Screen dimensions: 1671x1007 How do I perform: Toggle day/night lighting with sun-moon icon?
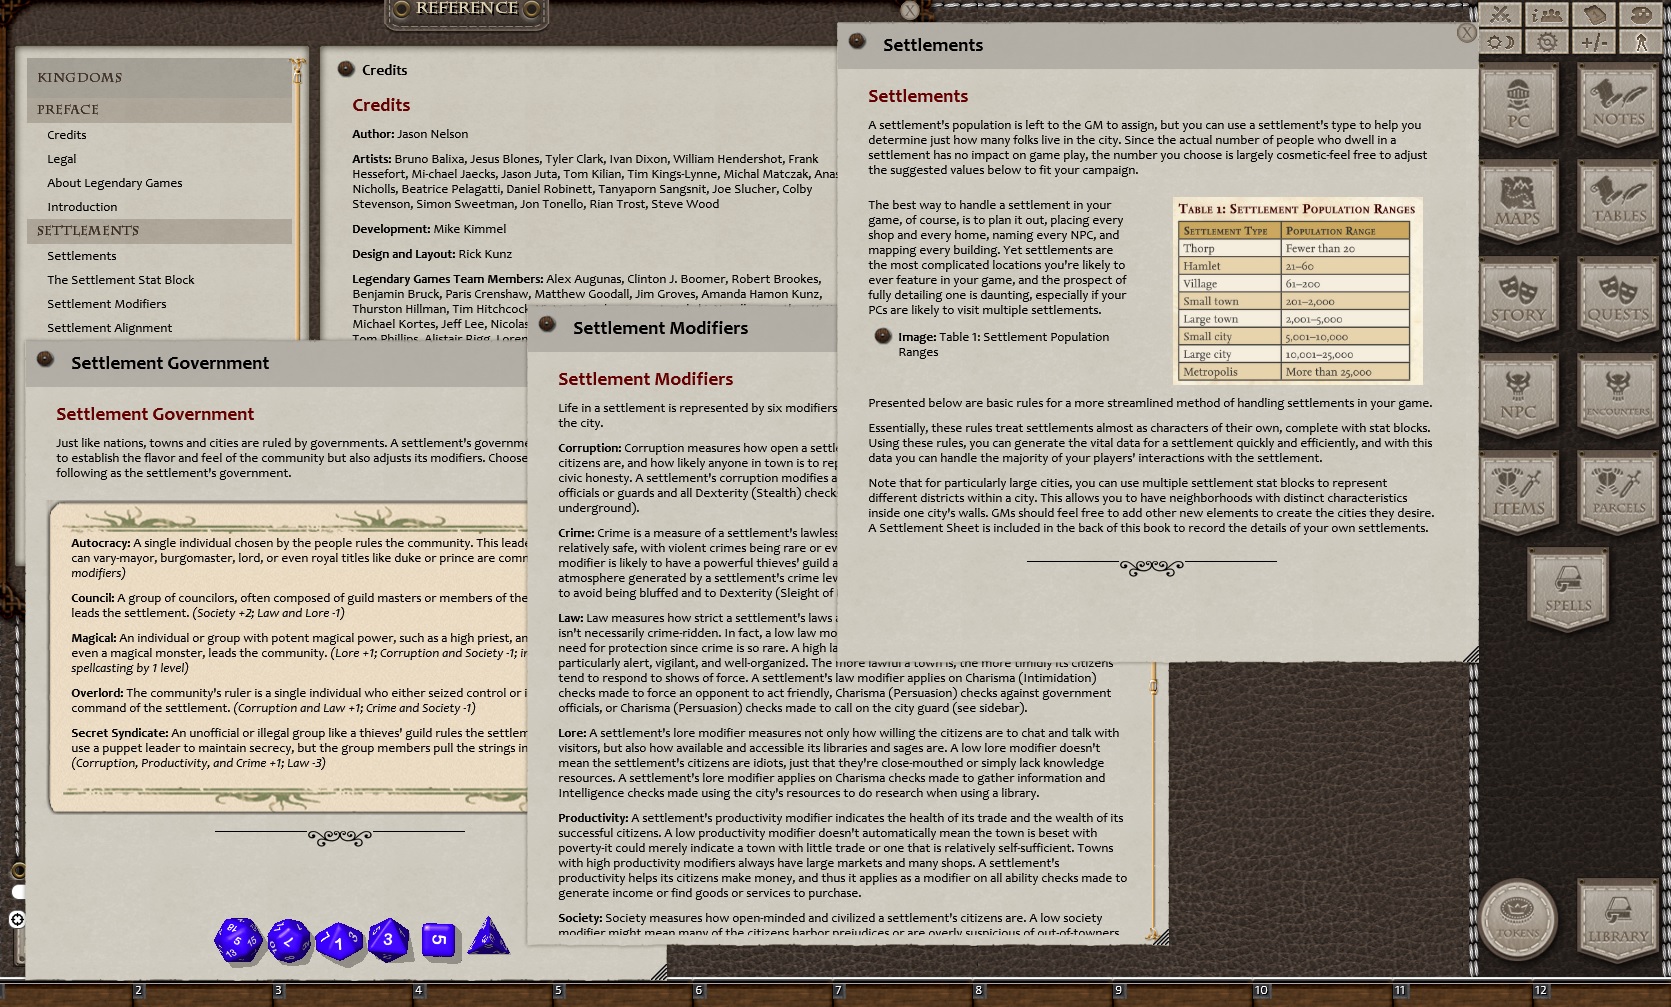[x=1500, y=41]
